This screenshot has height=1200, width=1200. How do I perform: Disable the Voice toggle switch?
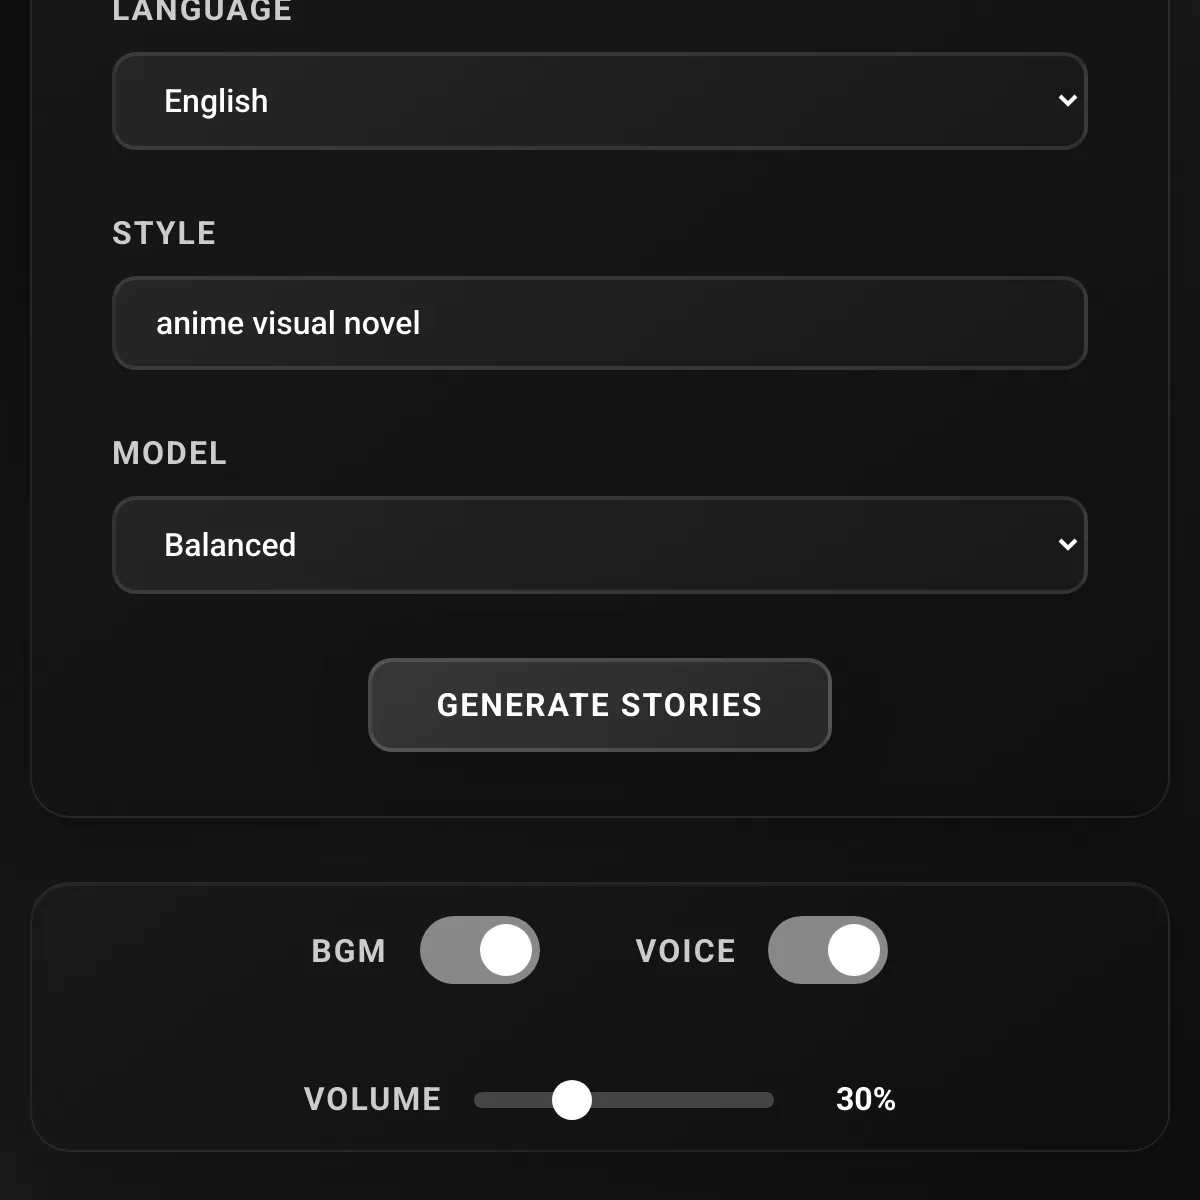tap(828, 950)
